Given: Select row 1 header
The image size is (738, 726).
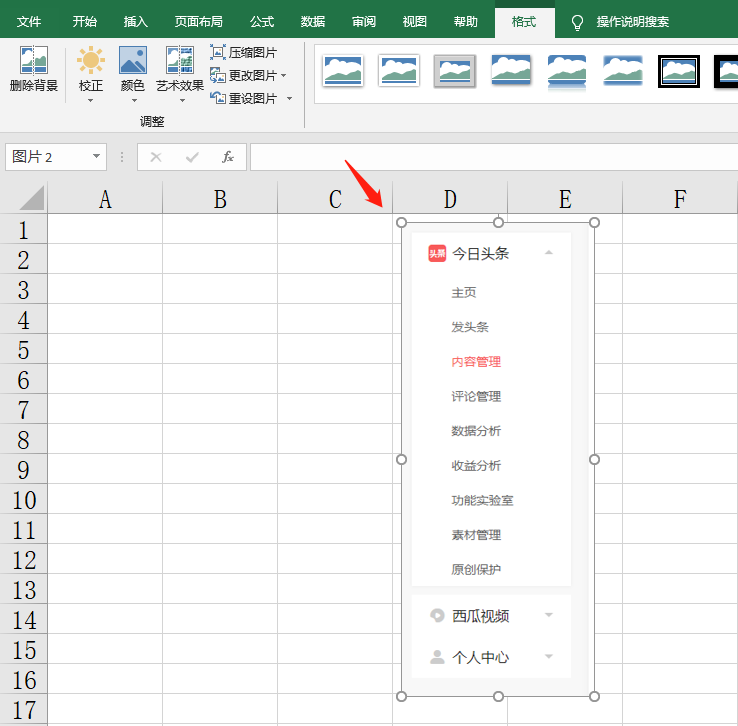Looking at the screenshot, I should coord(24,230).
